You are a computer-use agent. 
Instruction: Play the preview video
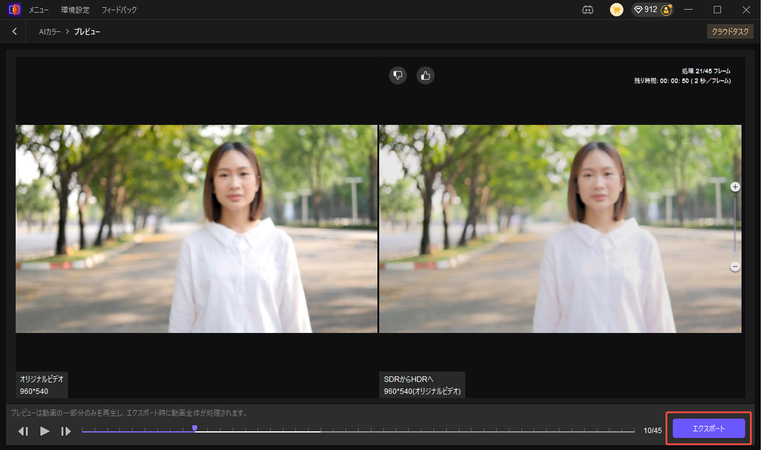(45, 431)
